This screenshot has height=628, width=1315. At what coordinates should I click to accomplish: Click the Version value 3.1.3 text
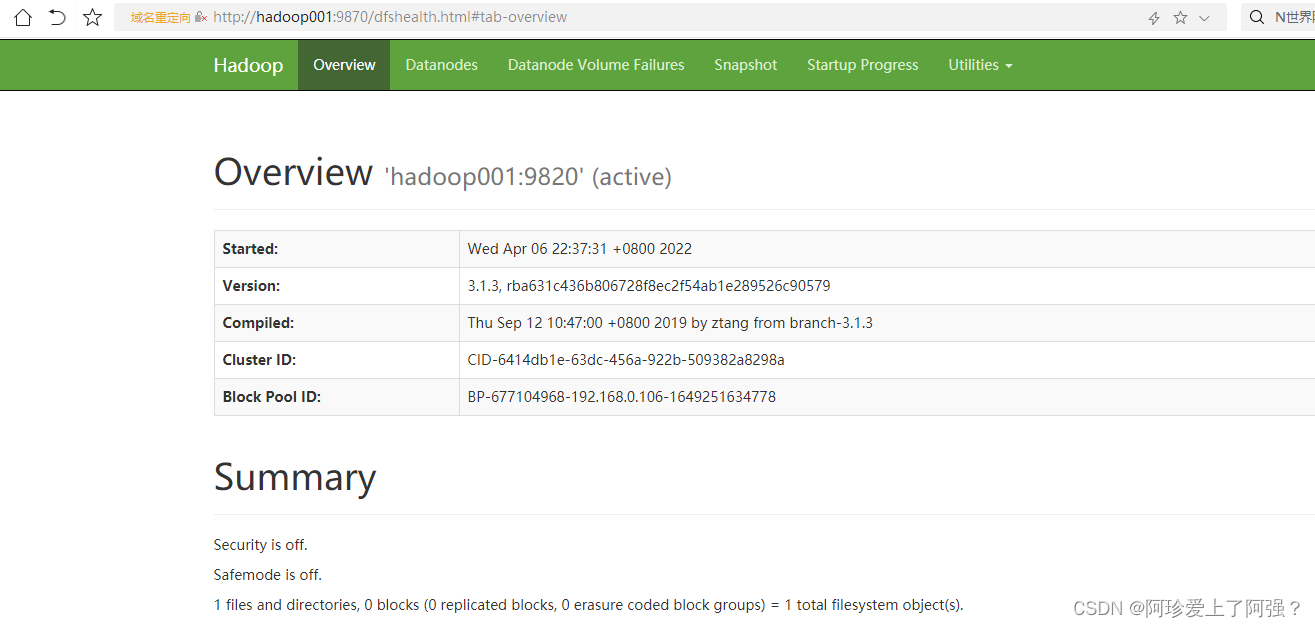(649, 286)
